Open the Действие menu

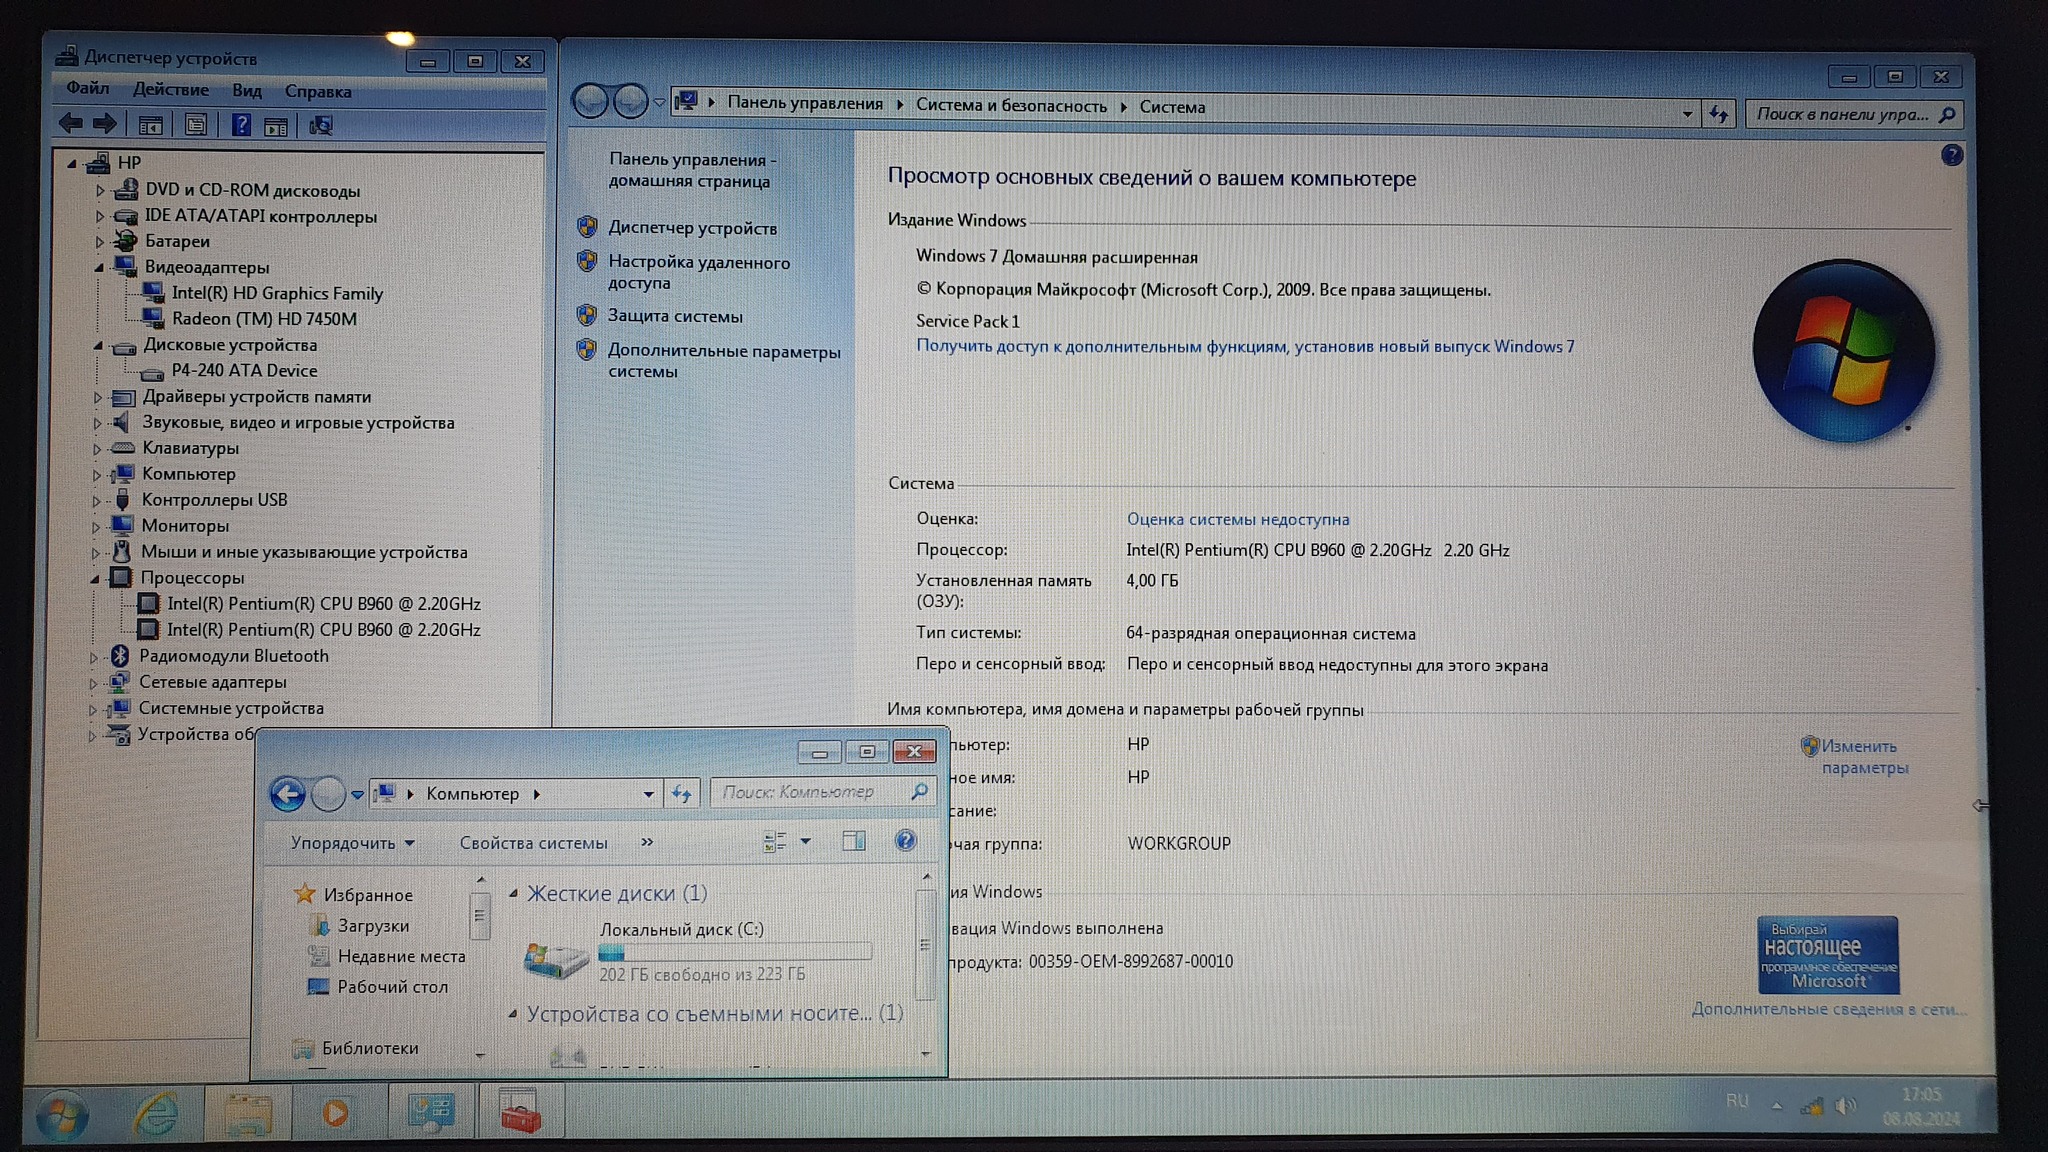pos(170,90)
